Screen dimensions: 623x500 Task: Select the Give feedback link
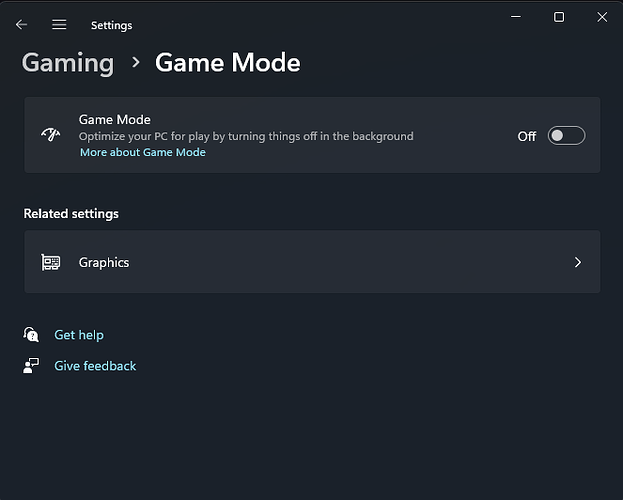(x=95, y=366)
